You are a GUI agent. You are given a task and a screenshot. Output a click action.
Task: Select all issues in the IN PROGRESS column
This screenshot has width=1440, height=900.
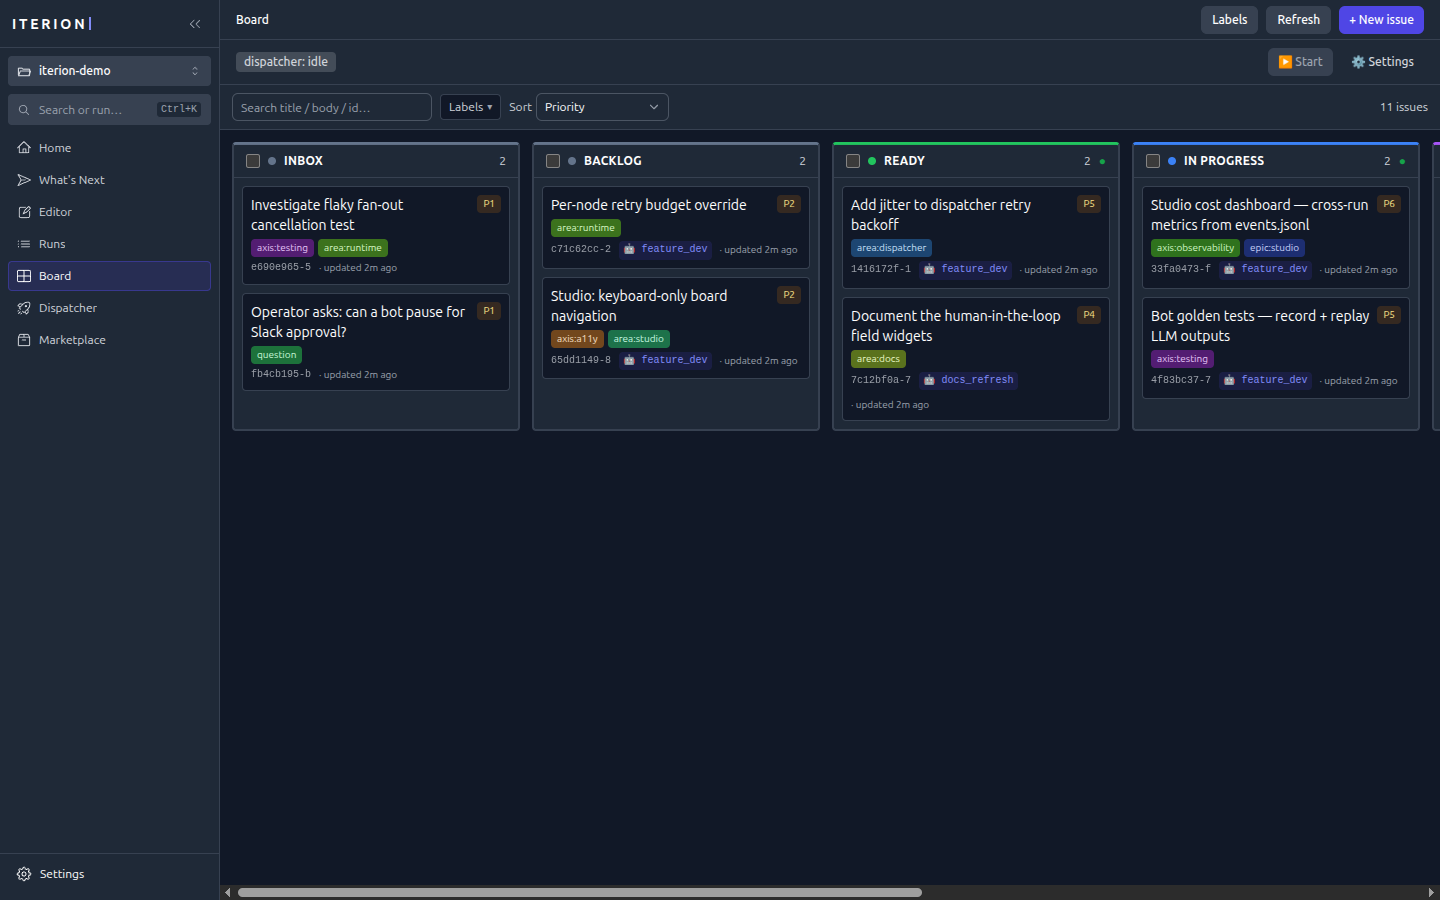click(1153, 161)
